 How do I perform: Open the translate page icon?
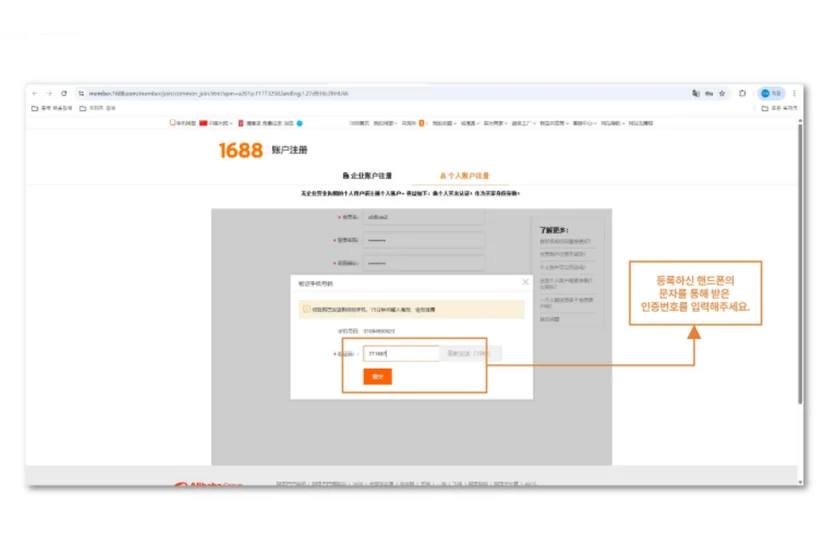696,93
